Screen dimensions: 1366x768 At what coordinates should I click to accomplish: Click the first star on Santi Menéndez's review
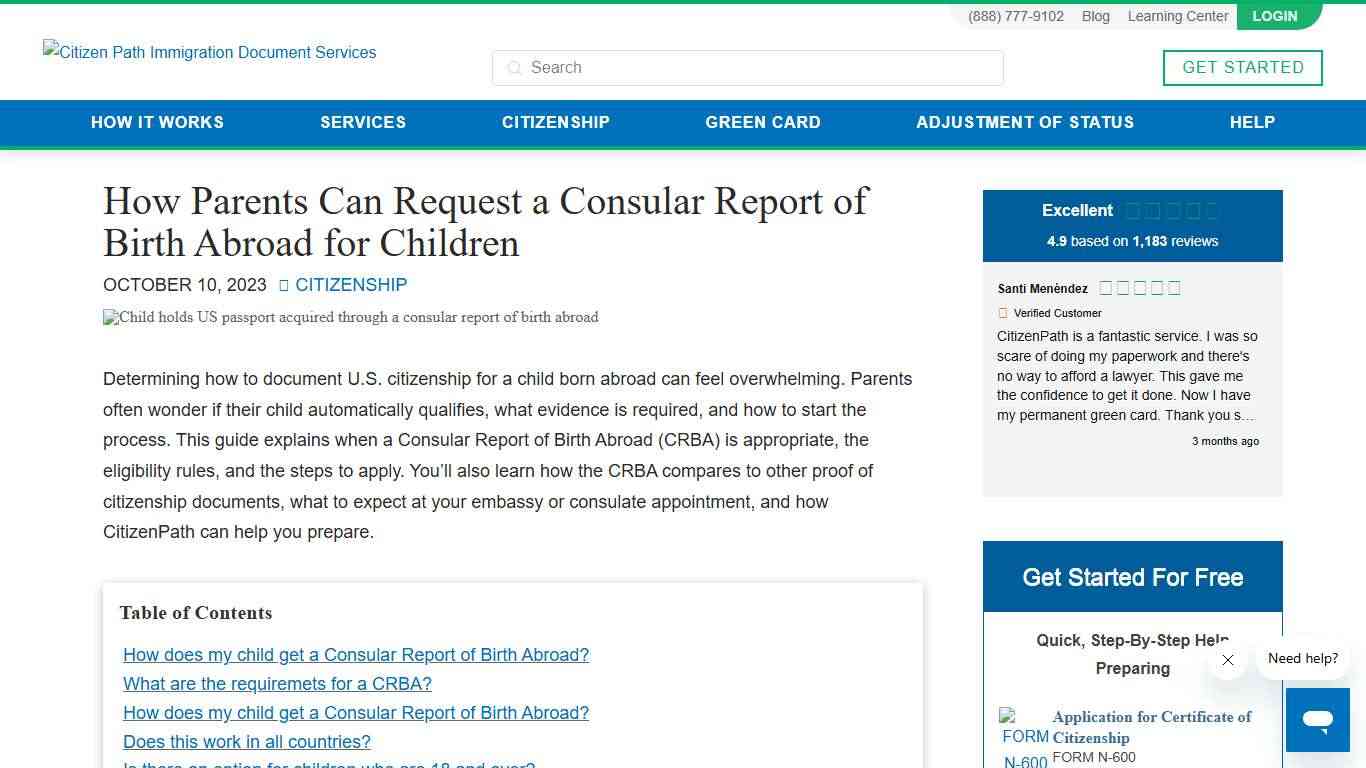(x=1105, y=288)
